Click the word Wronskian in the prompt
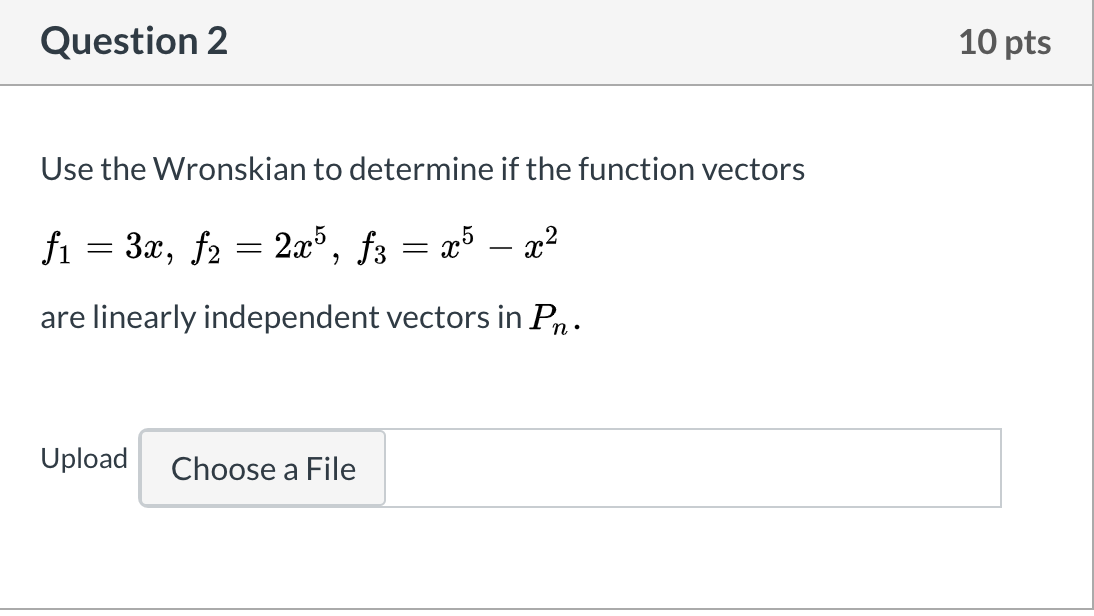This screenshot has width=1094, height=616. 230,169
